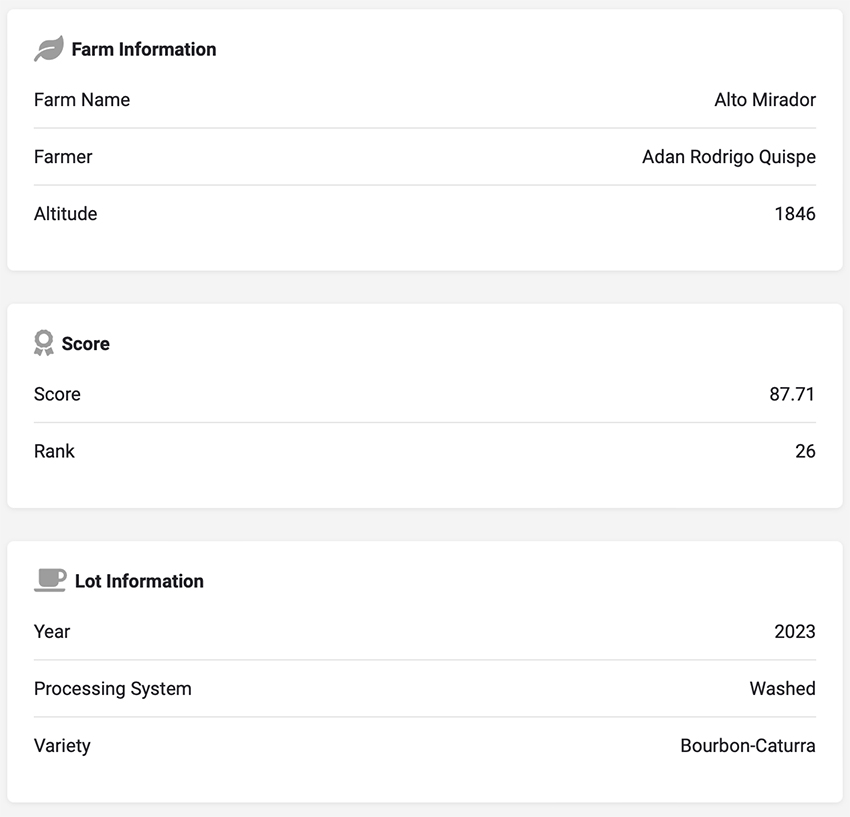Click the Farmer row label

point(63,157)
